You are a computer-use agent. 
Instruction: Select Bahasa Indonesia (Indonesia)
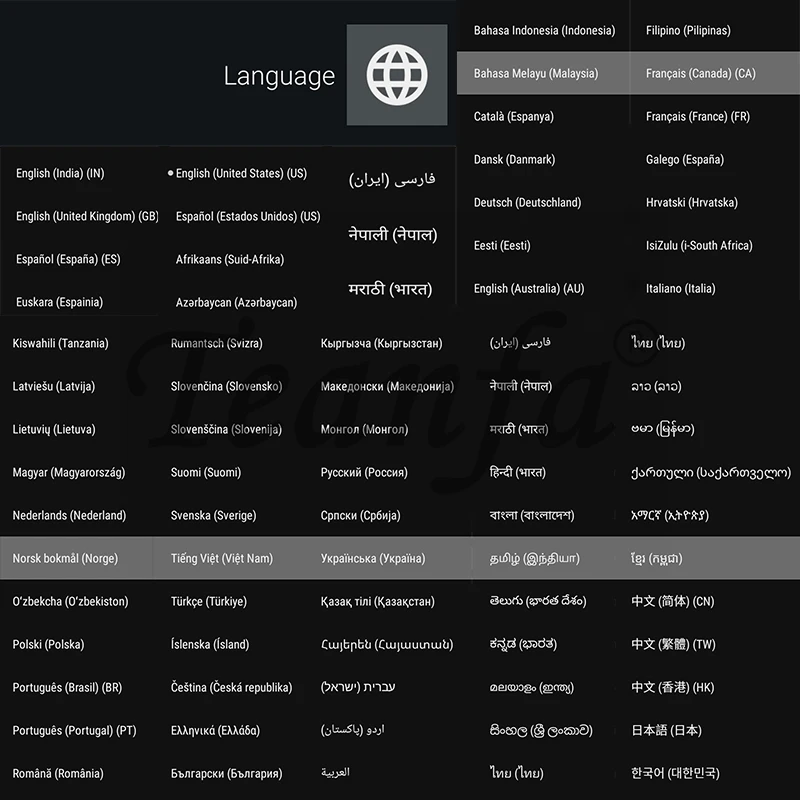coord(544,31)
